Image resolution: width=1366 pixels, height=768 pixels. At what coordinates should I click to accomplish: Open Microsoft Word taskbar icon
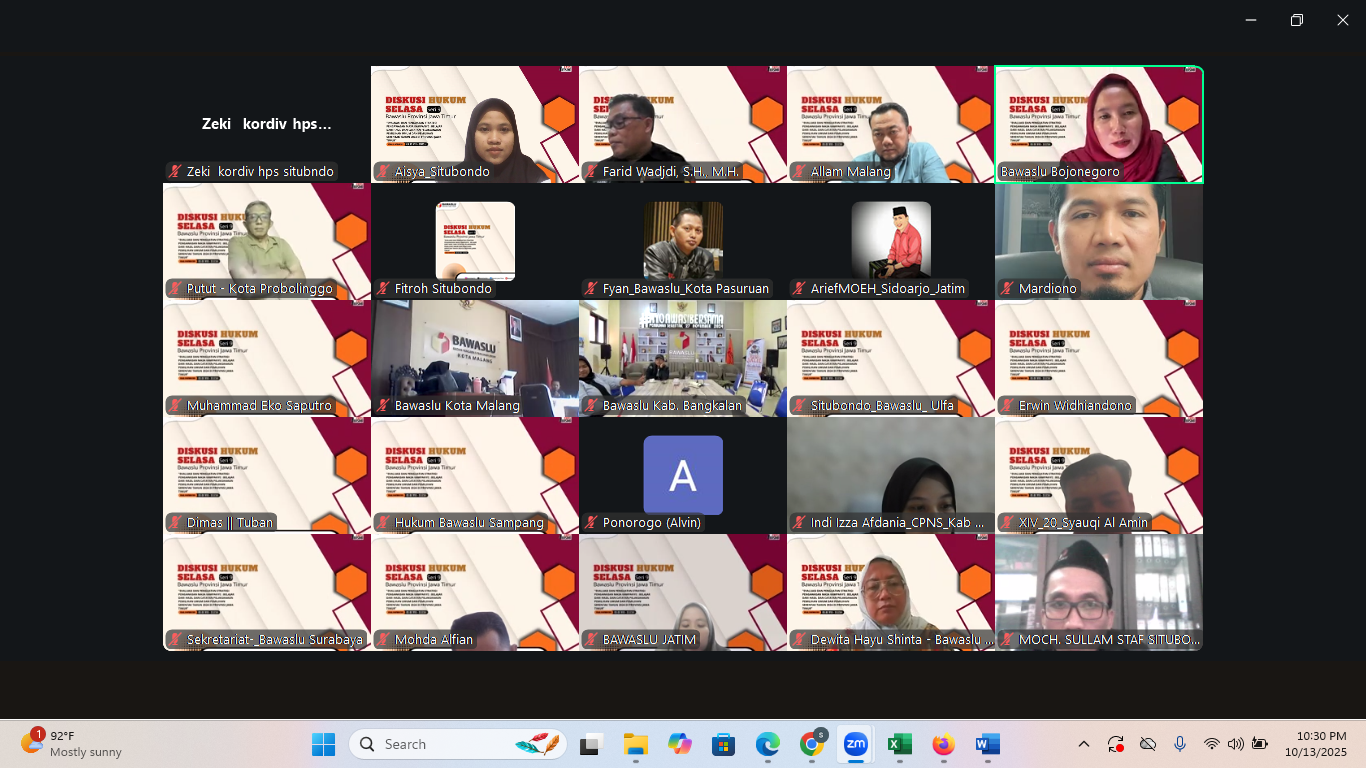[987, 744]
